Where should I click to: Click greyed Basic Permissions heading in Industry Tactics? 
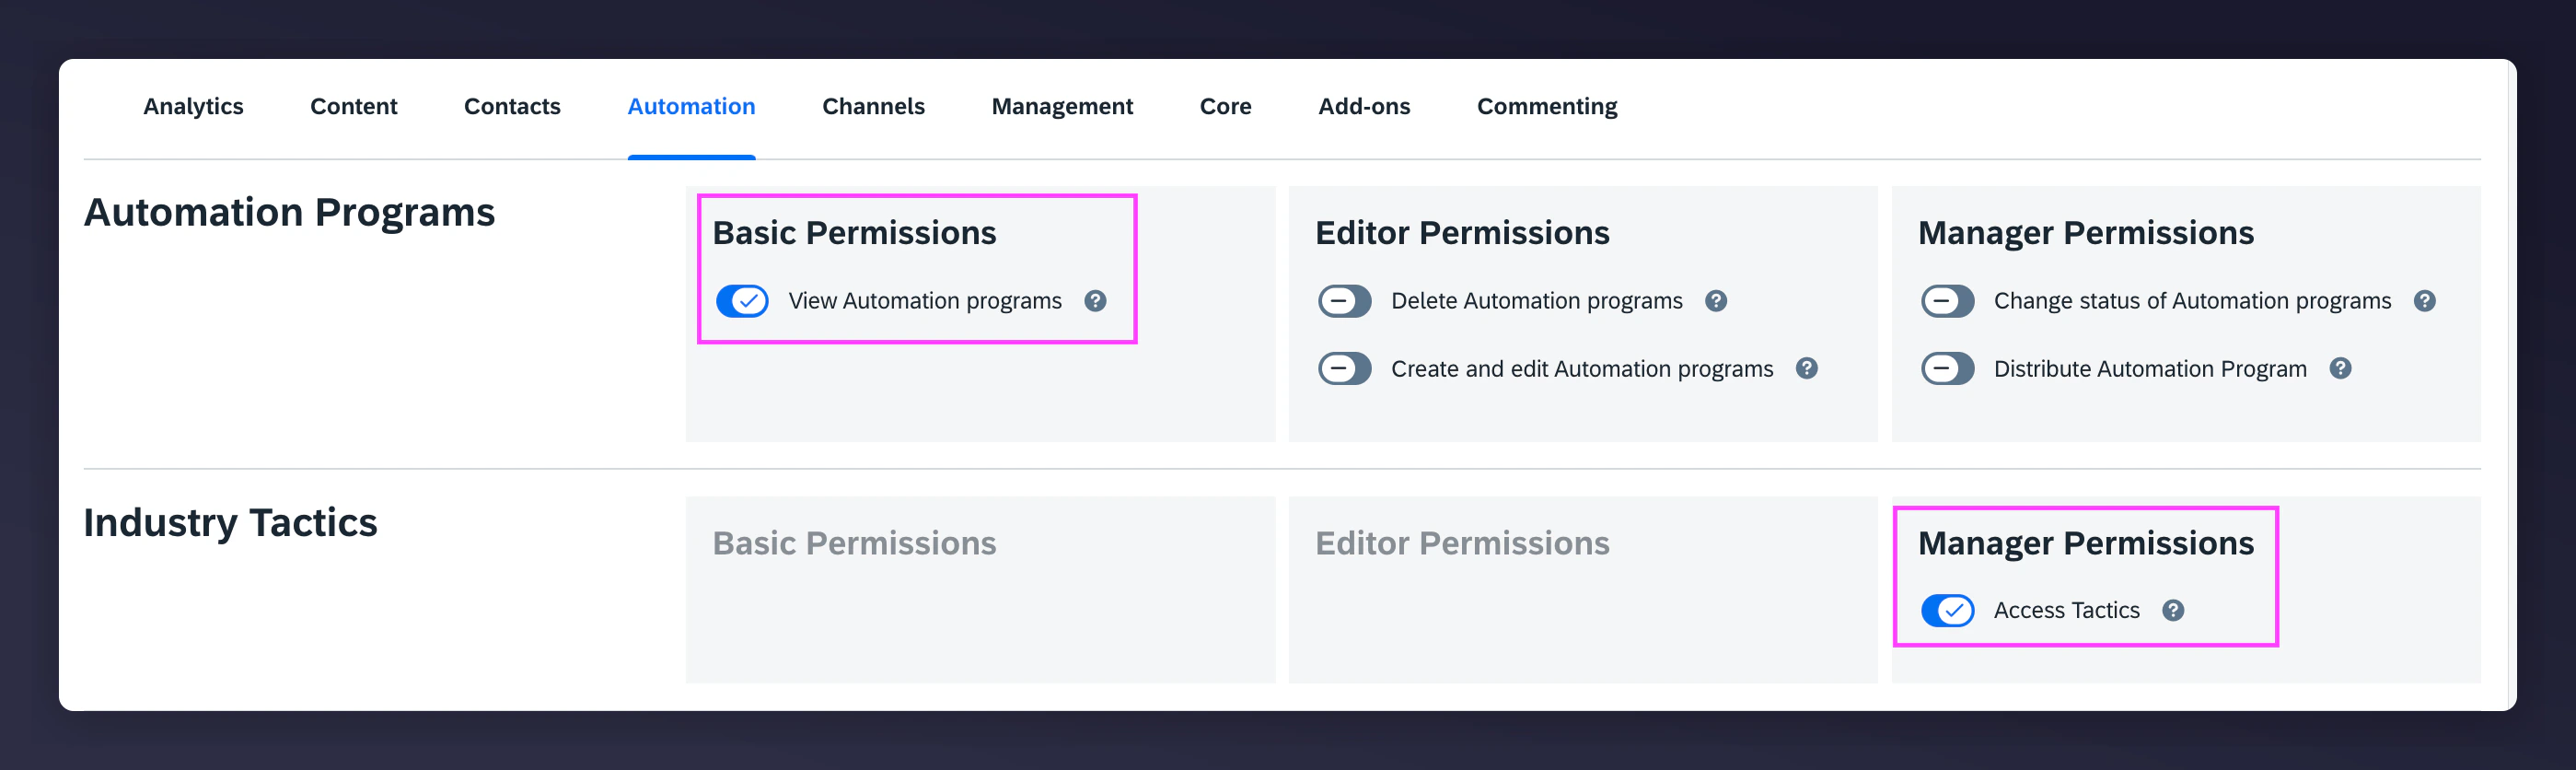pyautogui.click(x=854, y=543)
